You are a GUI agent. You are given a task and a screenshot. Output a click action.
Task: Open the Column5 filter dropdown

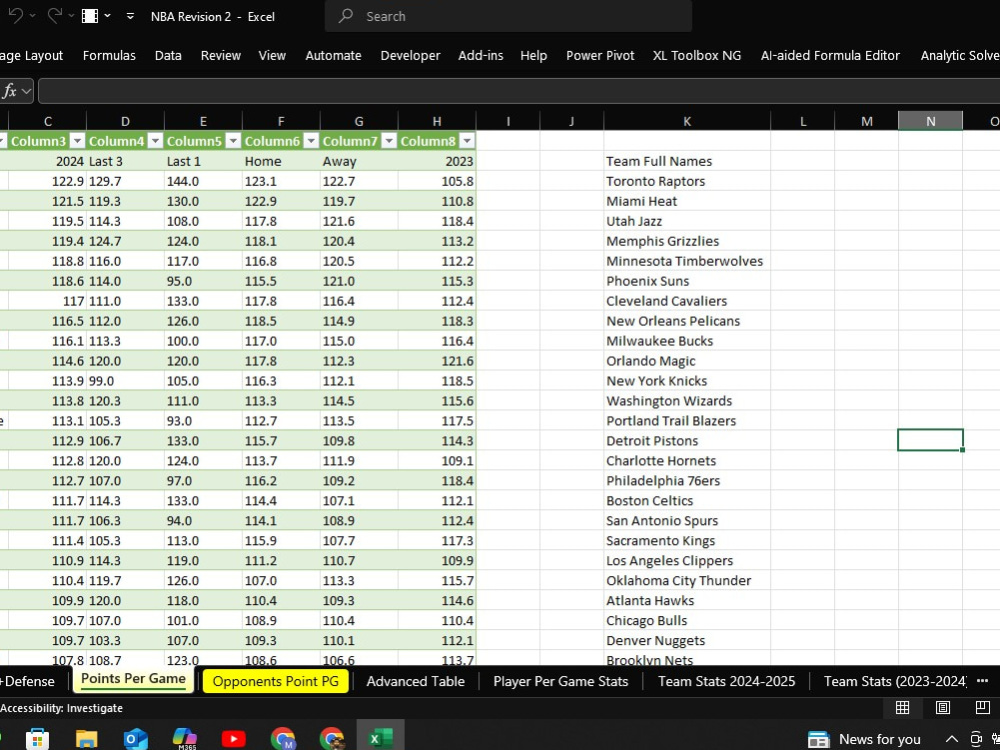[233, 141]
